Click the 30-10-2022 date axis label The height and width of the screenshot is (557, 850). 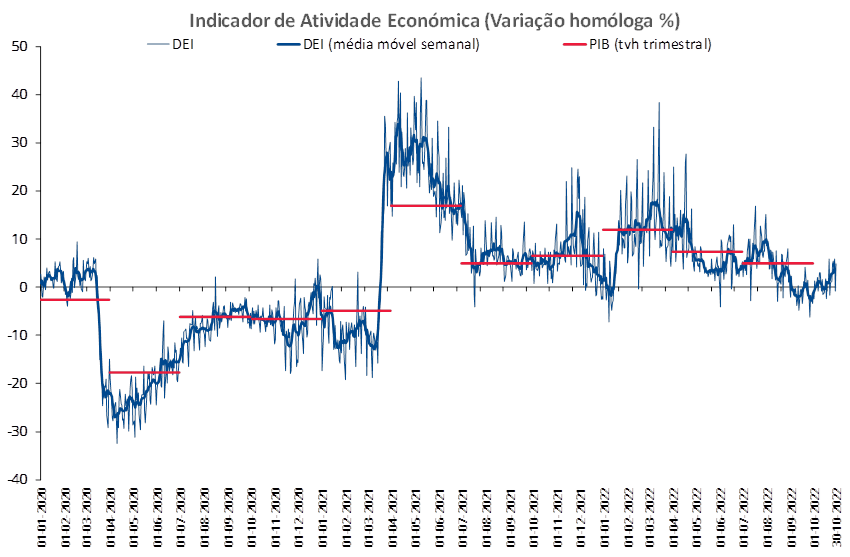point(836,517)
